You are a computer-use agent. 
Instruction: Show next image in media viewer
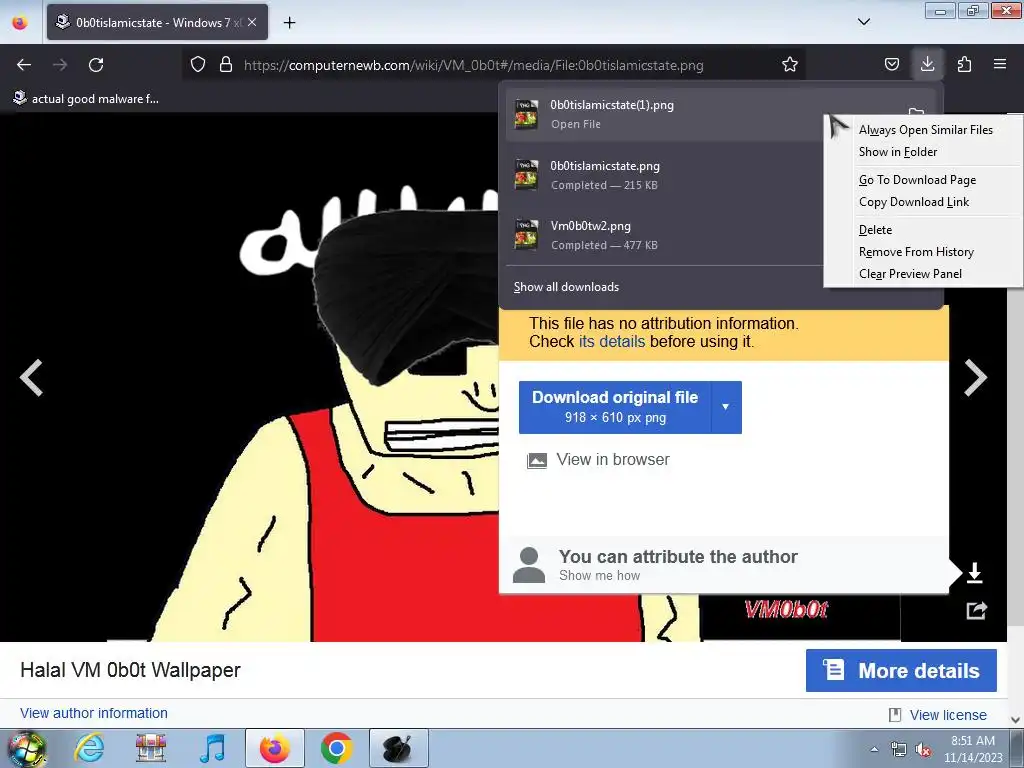tap(976, 377)
